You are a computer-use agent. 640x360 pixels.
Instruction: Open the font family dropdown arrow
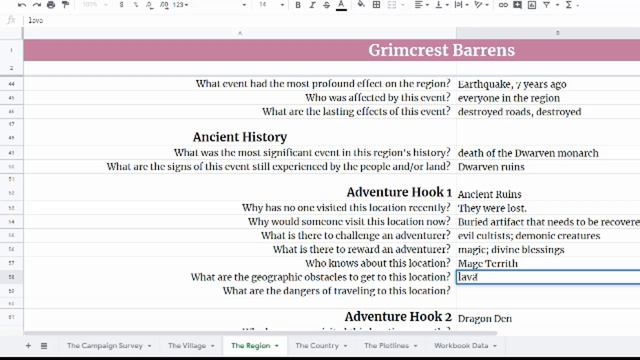tap(244, 5)
